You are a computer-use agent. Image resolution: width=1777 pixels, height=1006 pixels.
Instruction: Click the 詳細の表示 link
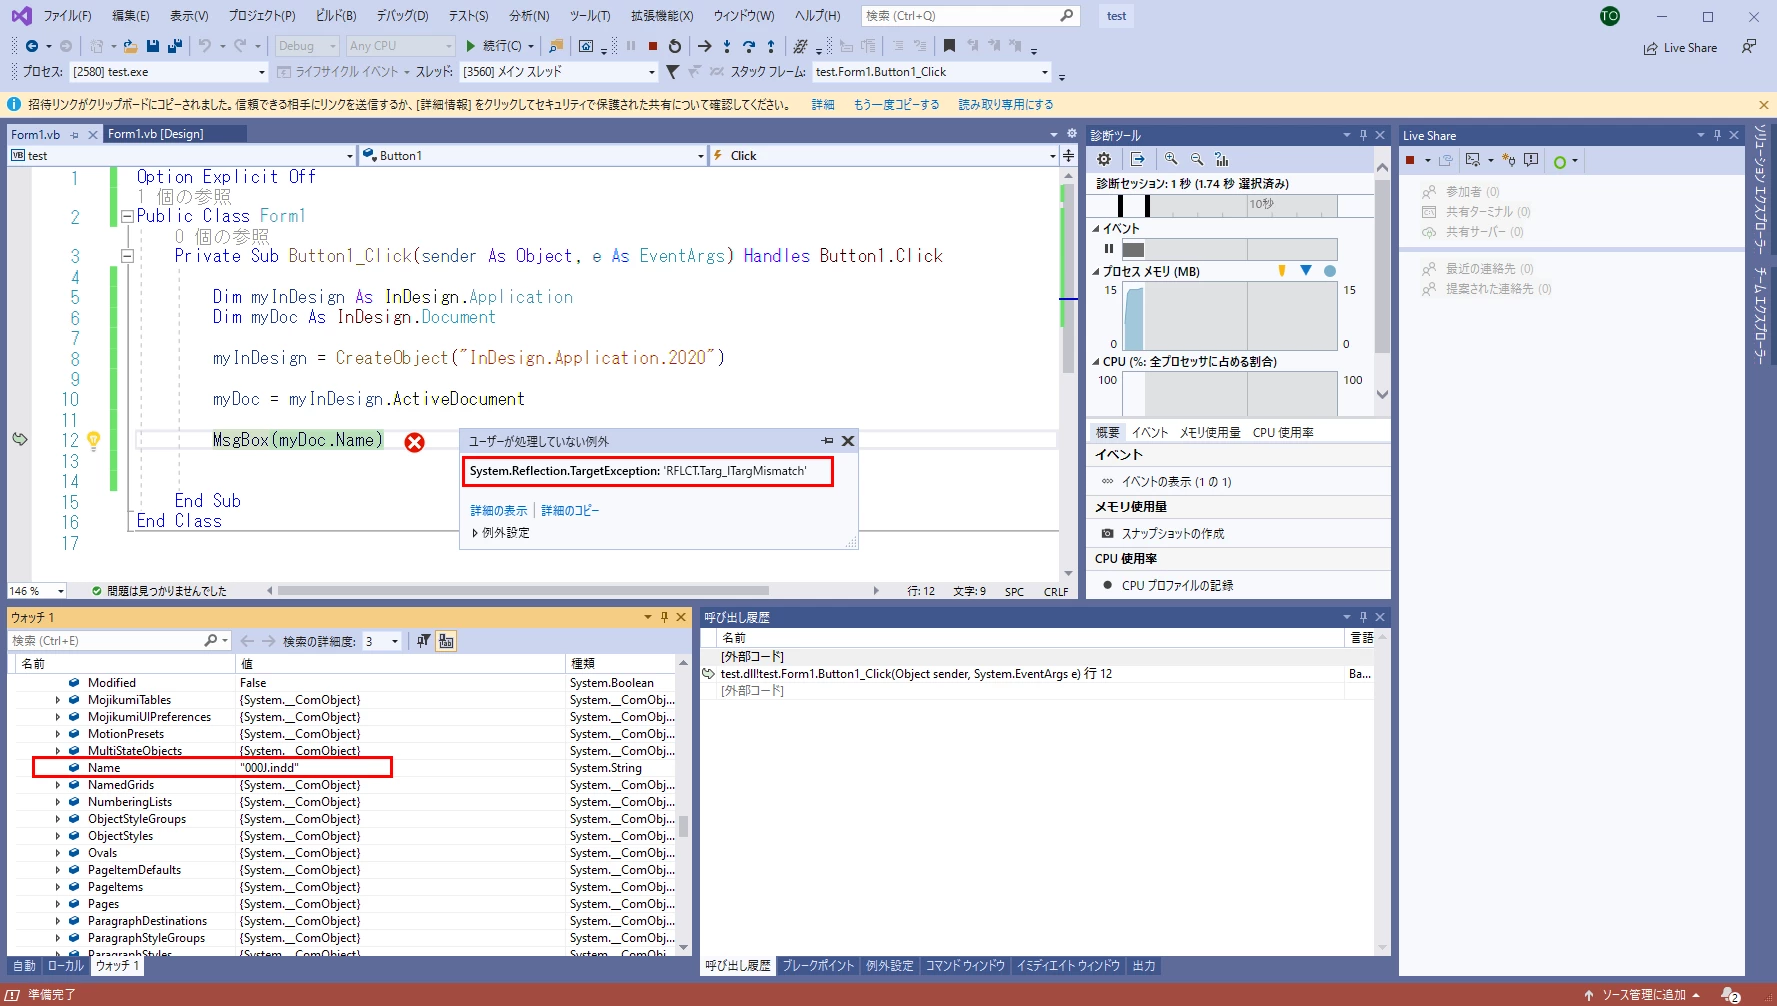tap(499, 511)
